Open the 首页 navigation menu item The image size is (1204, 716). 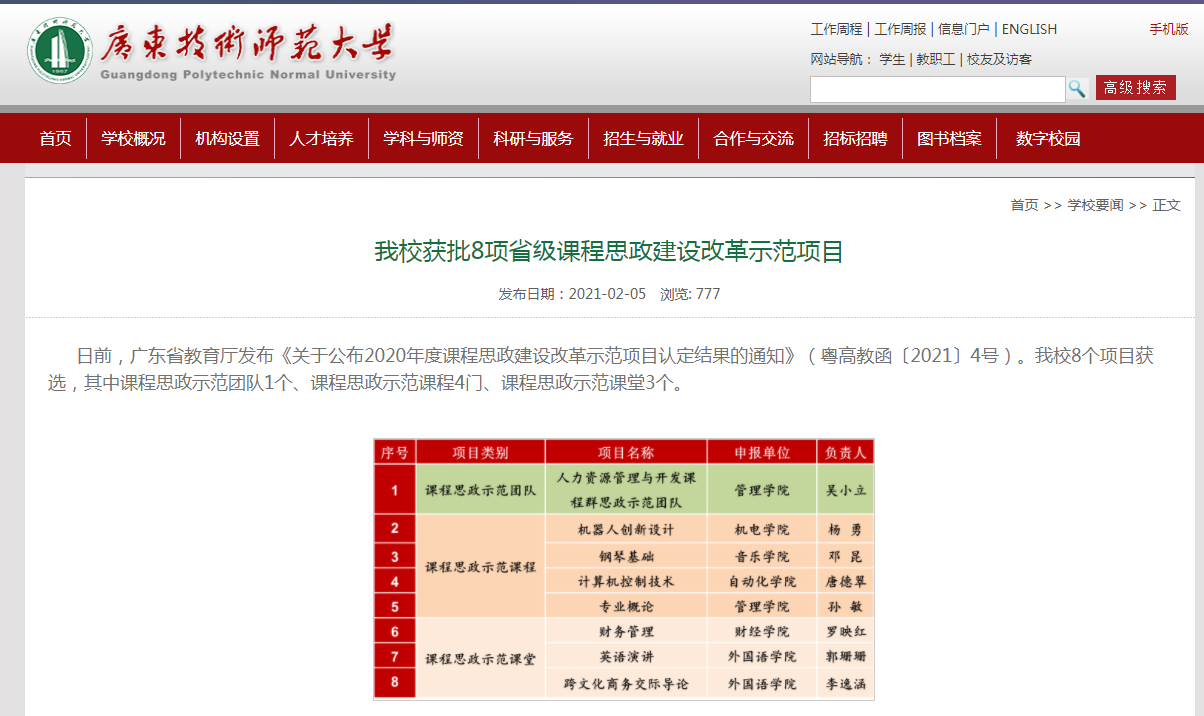(56, 139)
